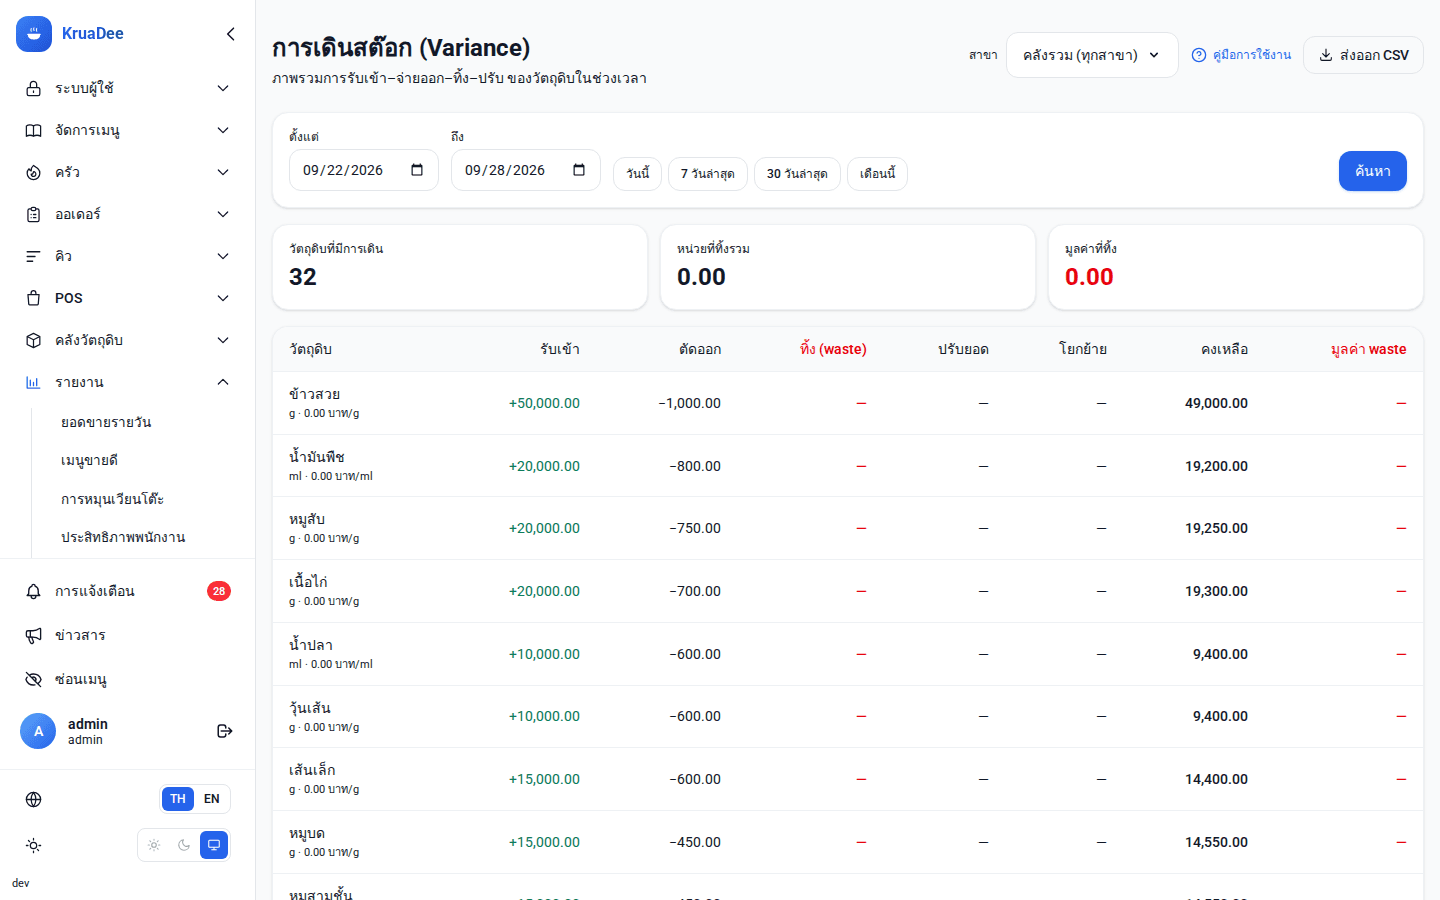Click the KruaDee logo icon

pyautogui.click(x=34, y=34)
